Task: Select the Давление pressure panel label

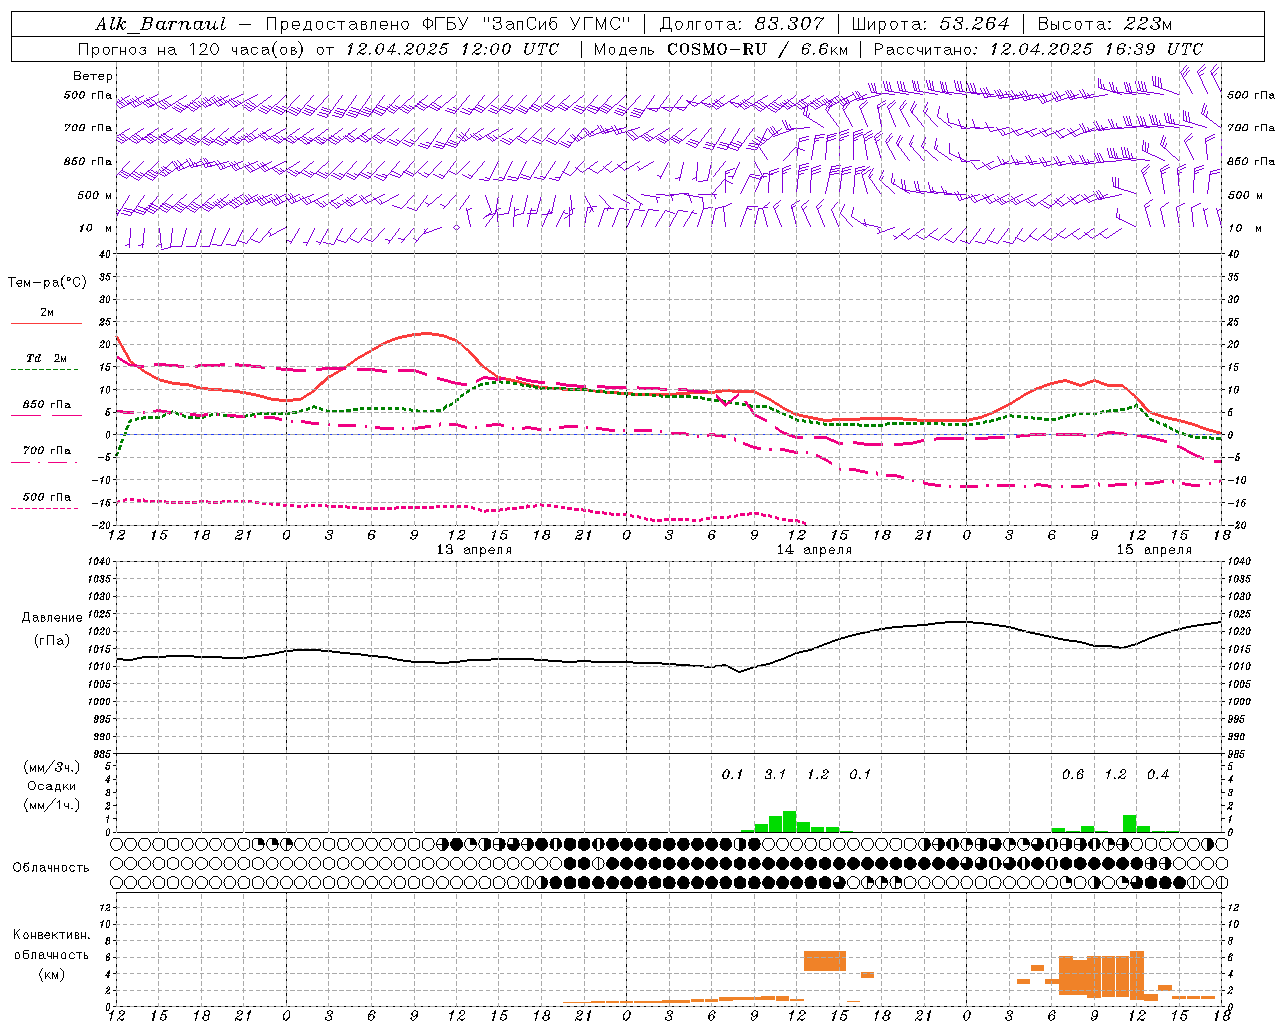Action: 52,618
